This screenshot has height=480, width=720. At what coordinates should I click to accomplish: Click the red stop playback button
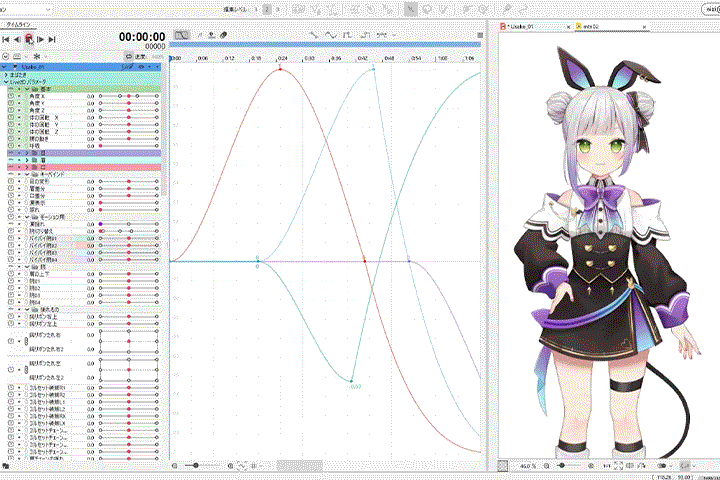coord(29,39)
